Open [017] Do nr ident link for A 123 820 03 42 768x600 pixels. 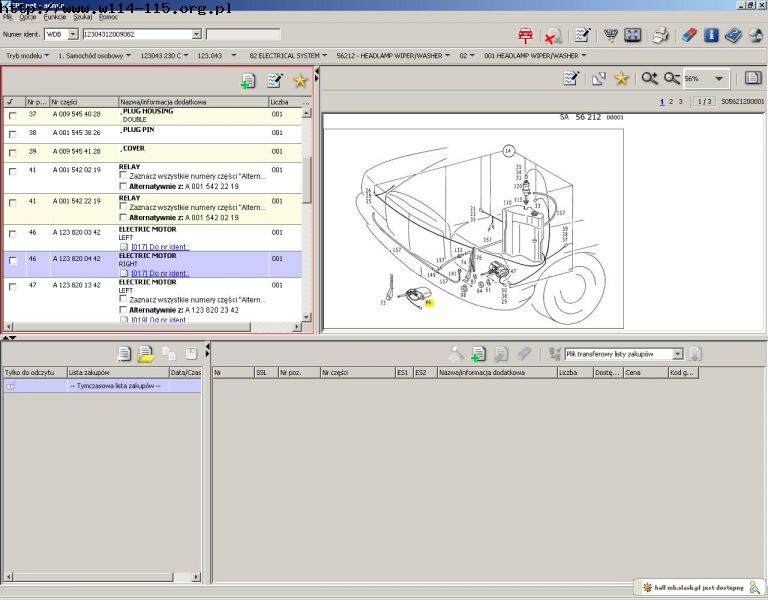tap(160, 247)
